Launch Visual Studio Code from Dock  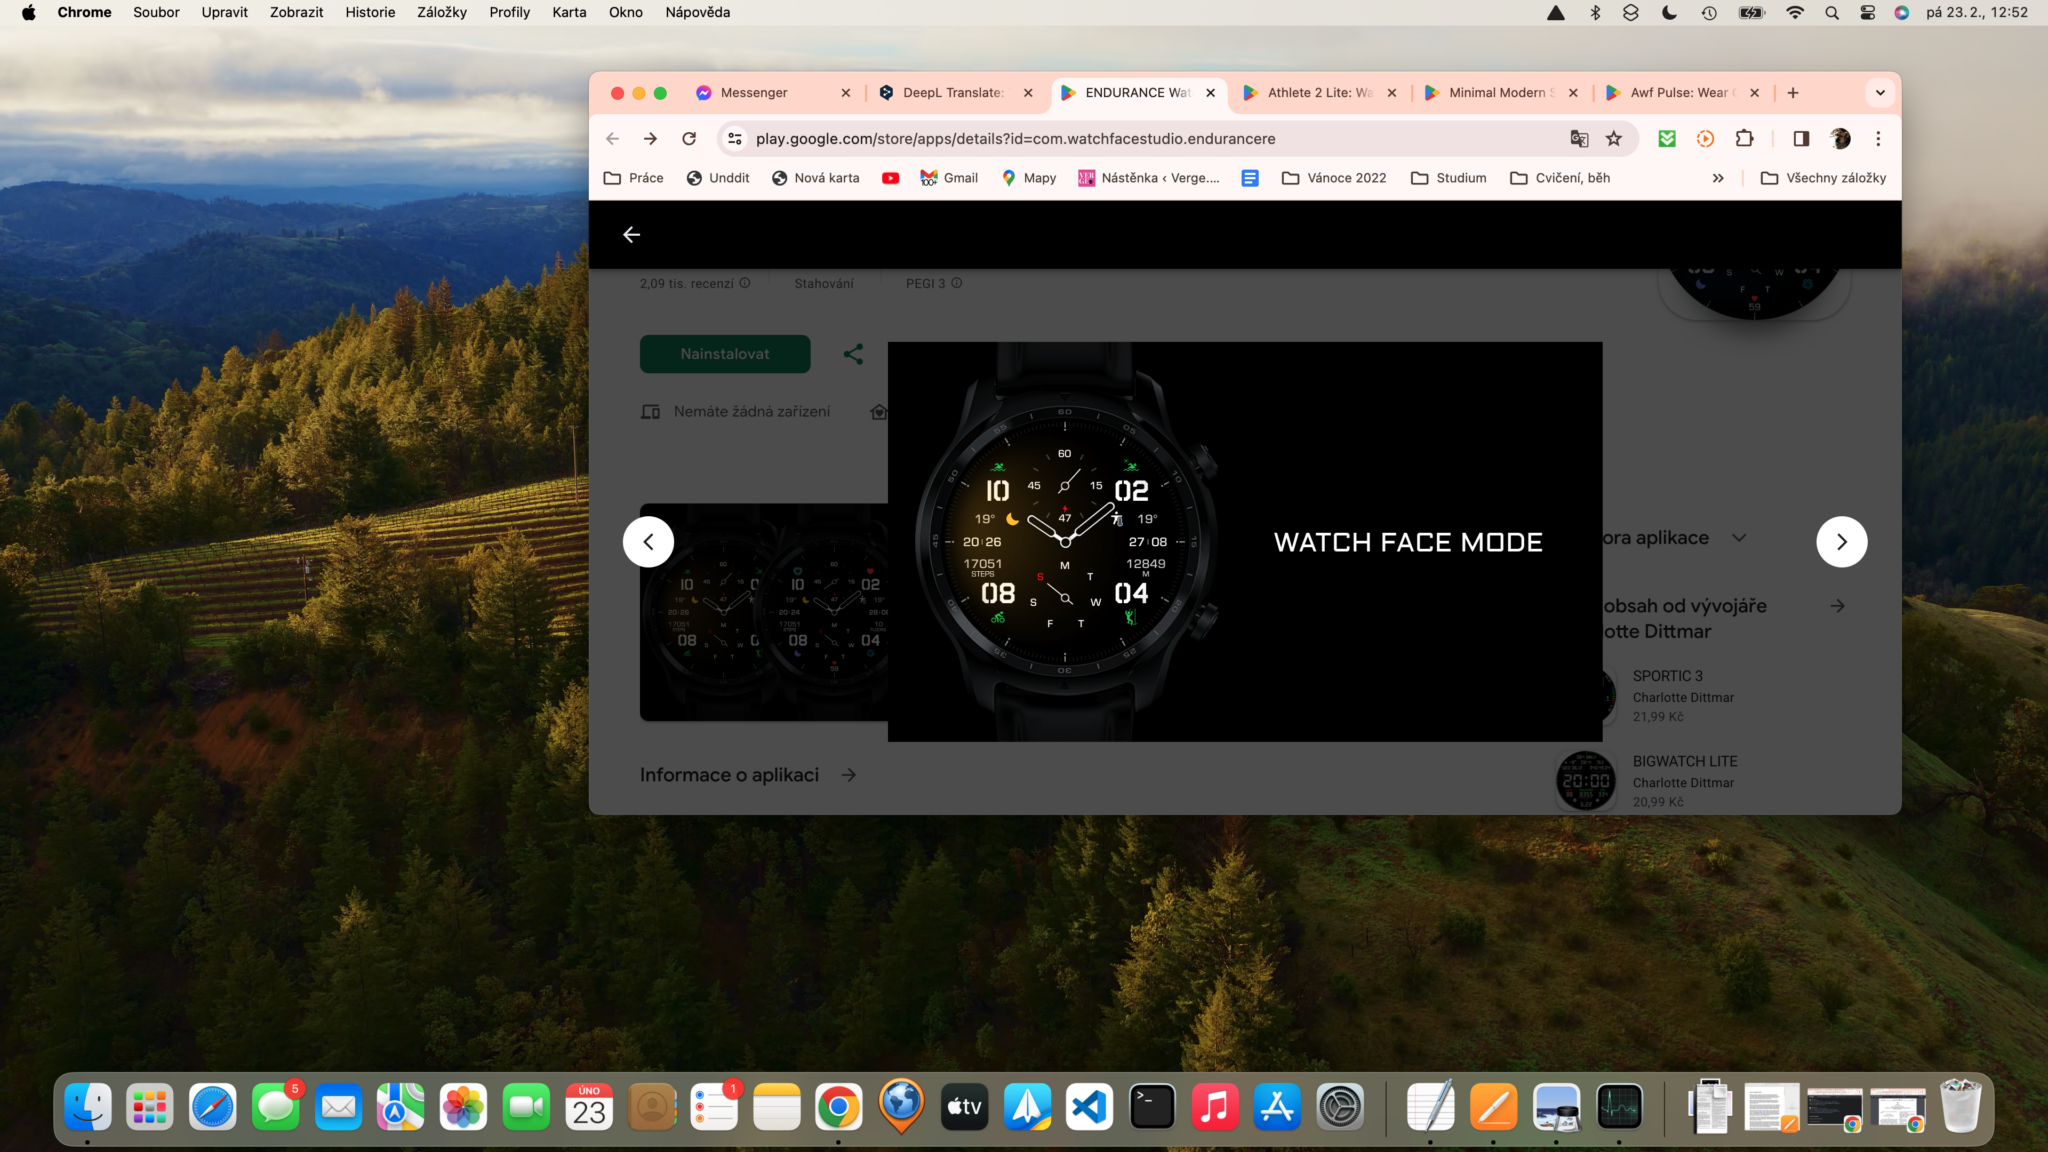(x=1089, y=1107)
